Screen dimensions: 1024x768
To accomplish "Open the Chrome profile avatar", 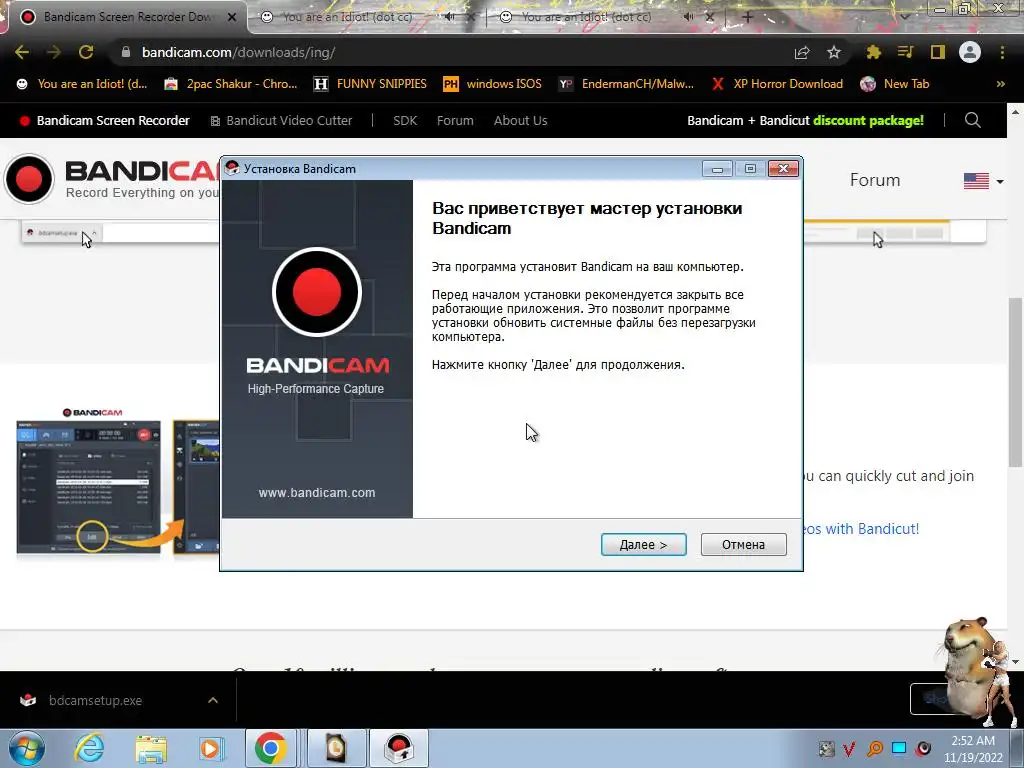I will [x=970, y=52].
